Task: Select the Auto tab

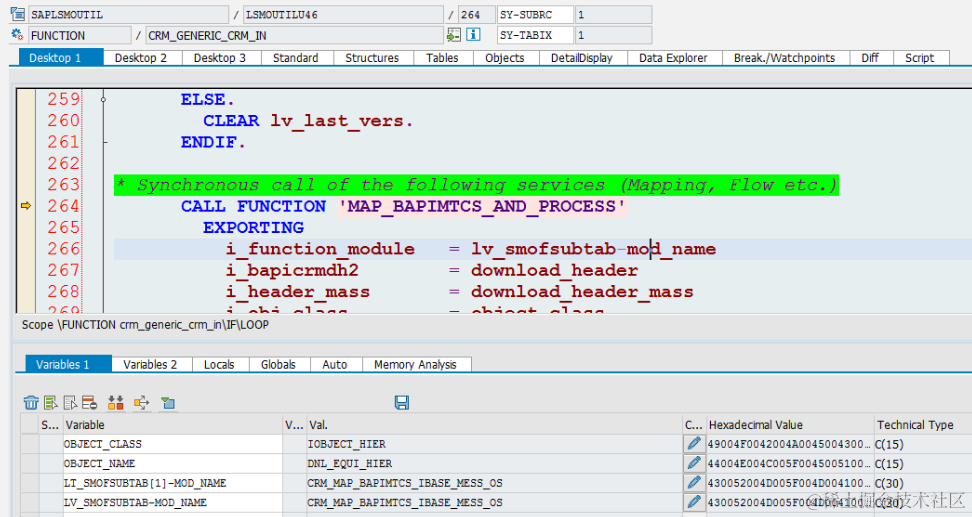Action: [335, 365]
